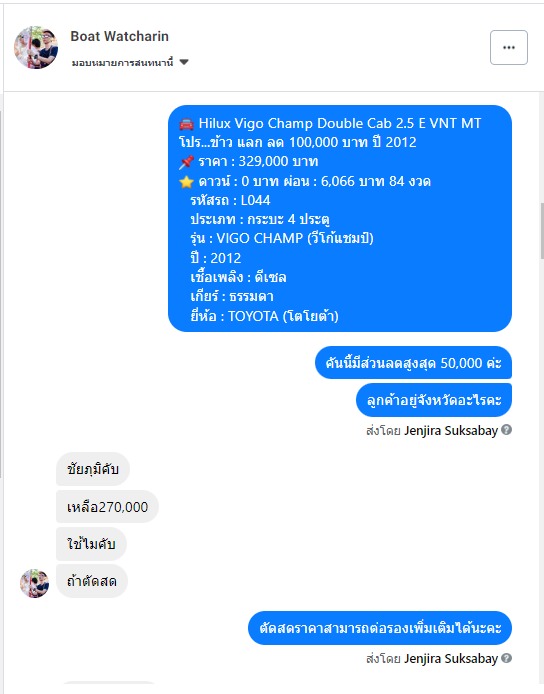Click Boat Watcharin's profile picture in the header
Screen dimensions: 544x694
(36, 47)
